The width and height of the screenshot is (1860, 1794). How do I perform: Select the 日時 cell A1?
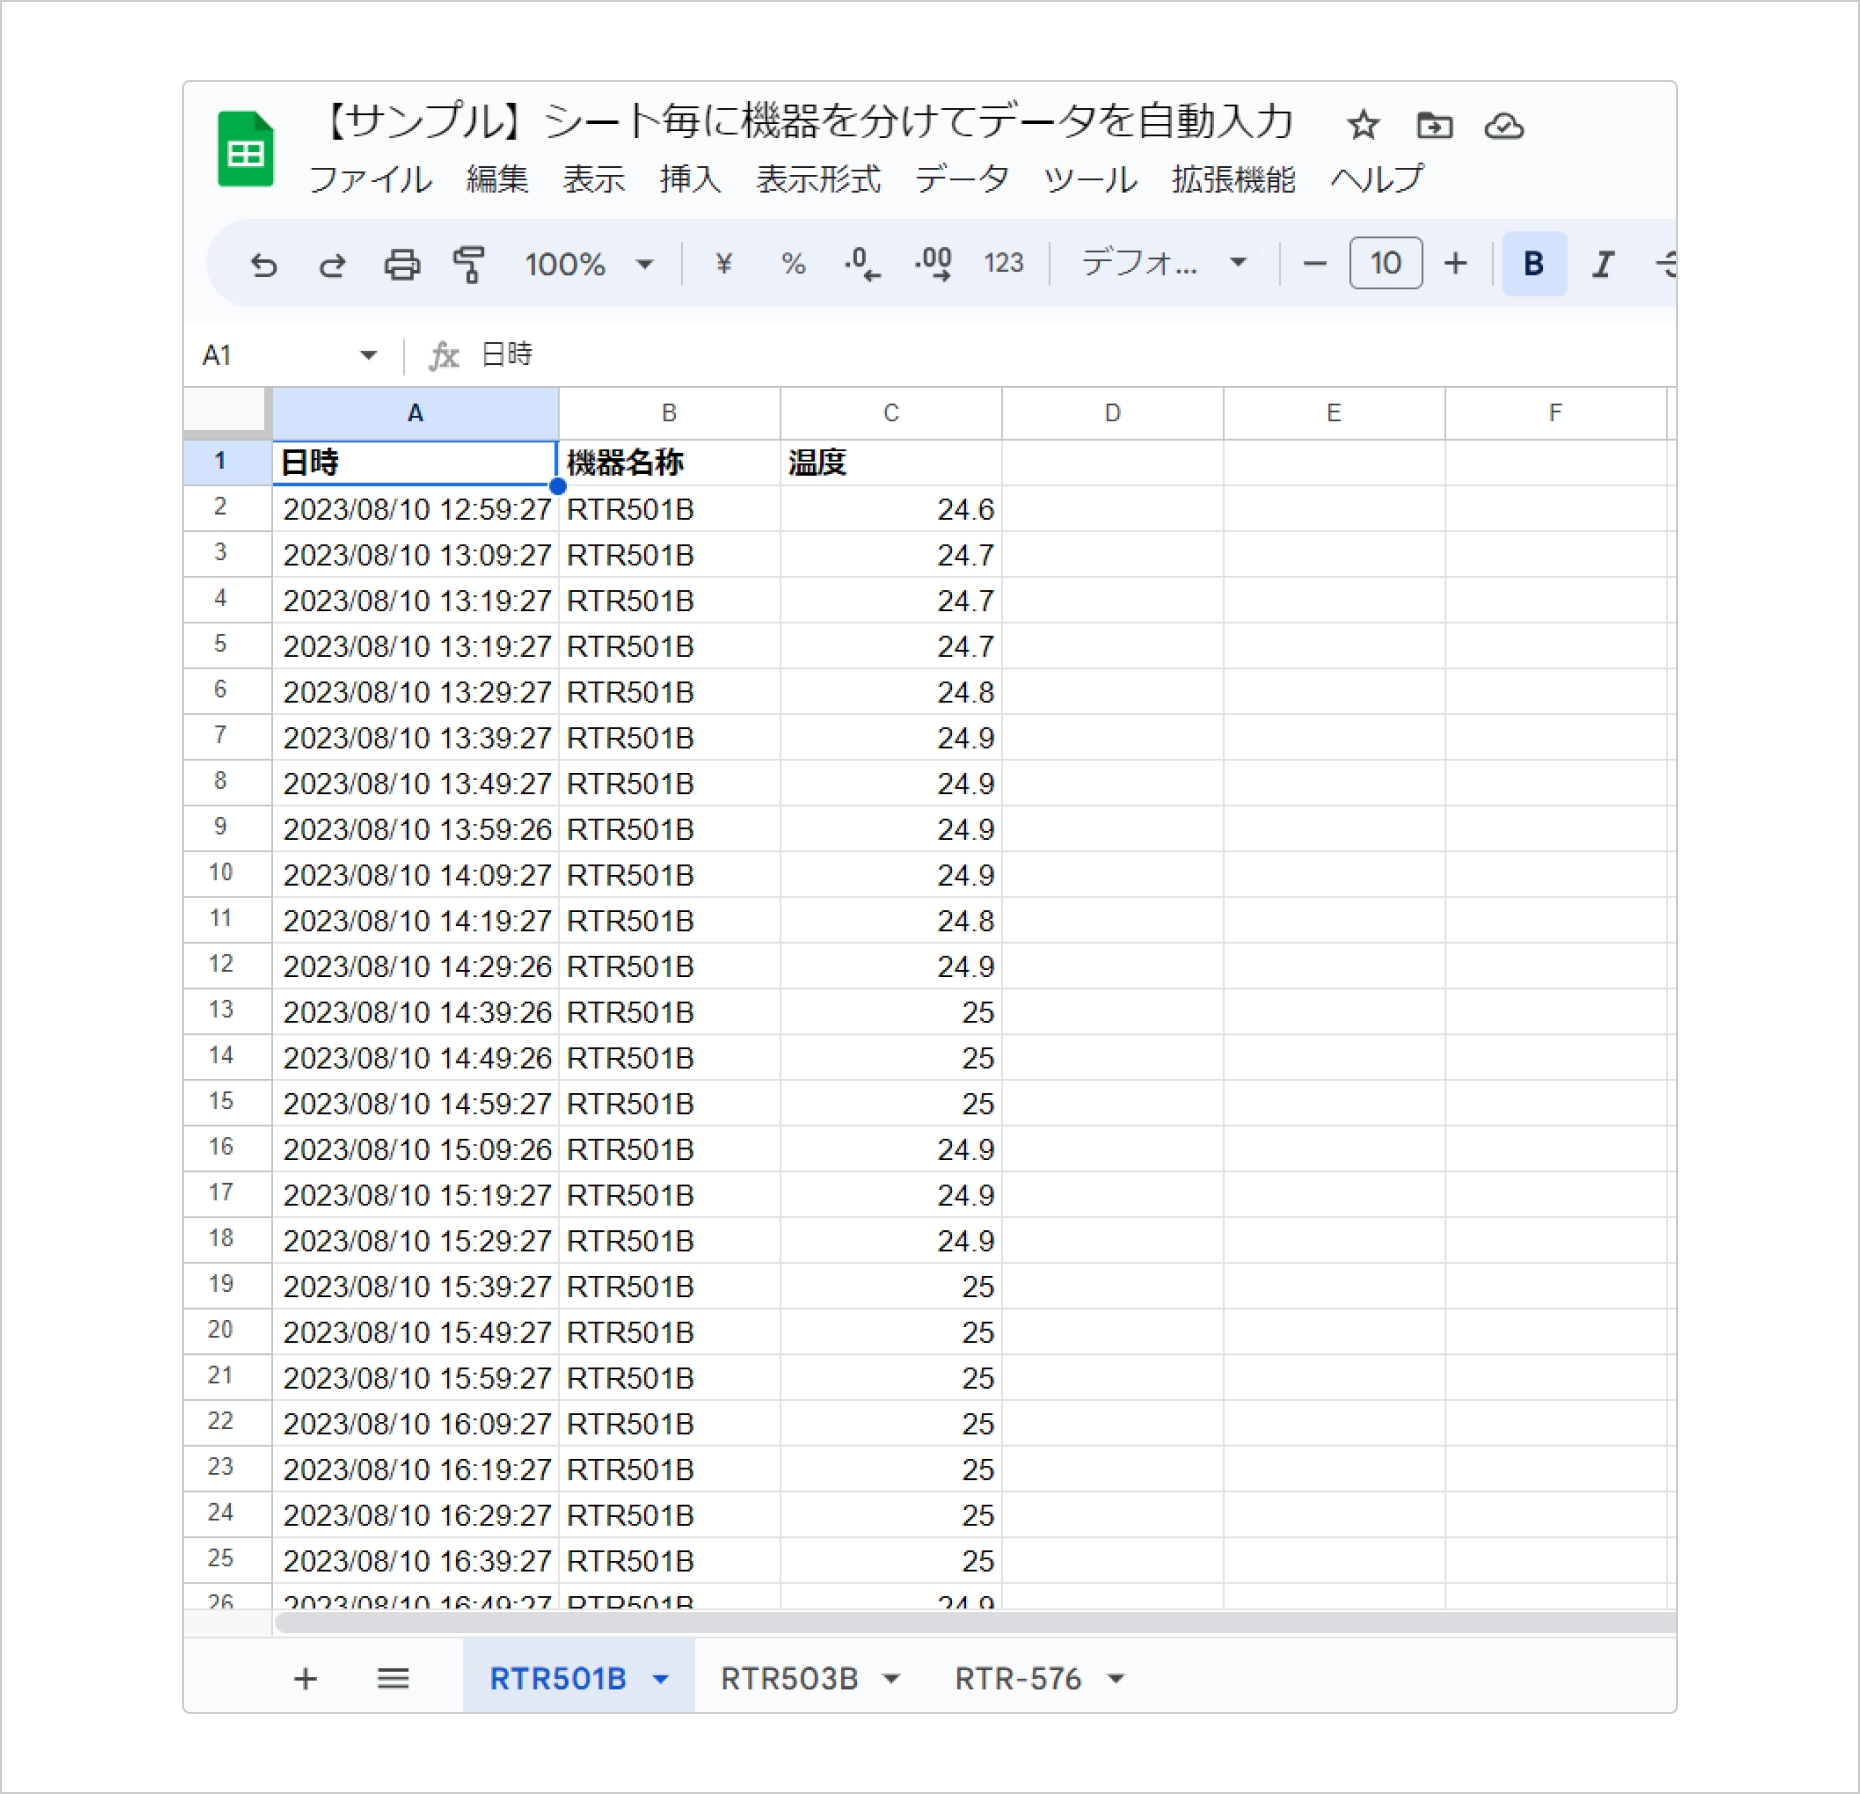(415, 463)
